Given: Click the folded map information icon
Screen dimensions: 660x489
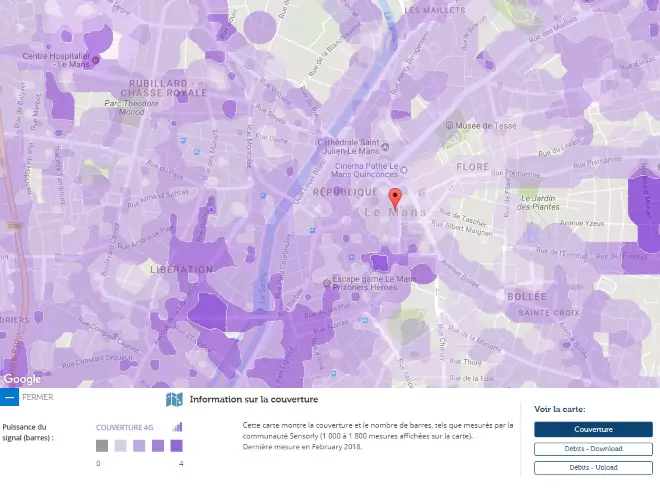Looking at the screenshot, I should click(x=174, y=400).
